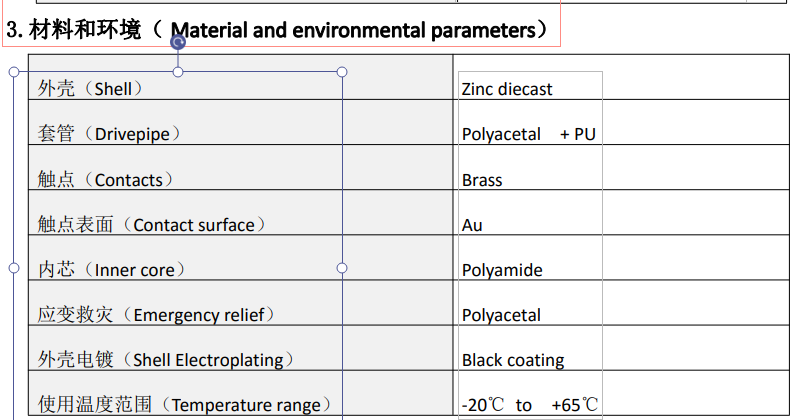
Task: Click the 'Emergency relief' row label
Action: pyautogui.click(x=156, y=315)
